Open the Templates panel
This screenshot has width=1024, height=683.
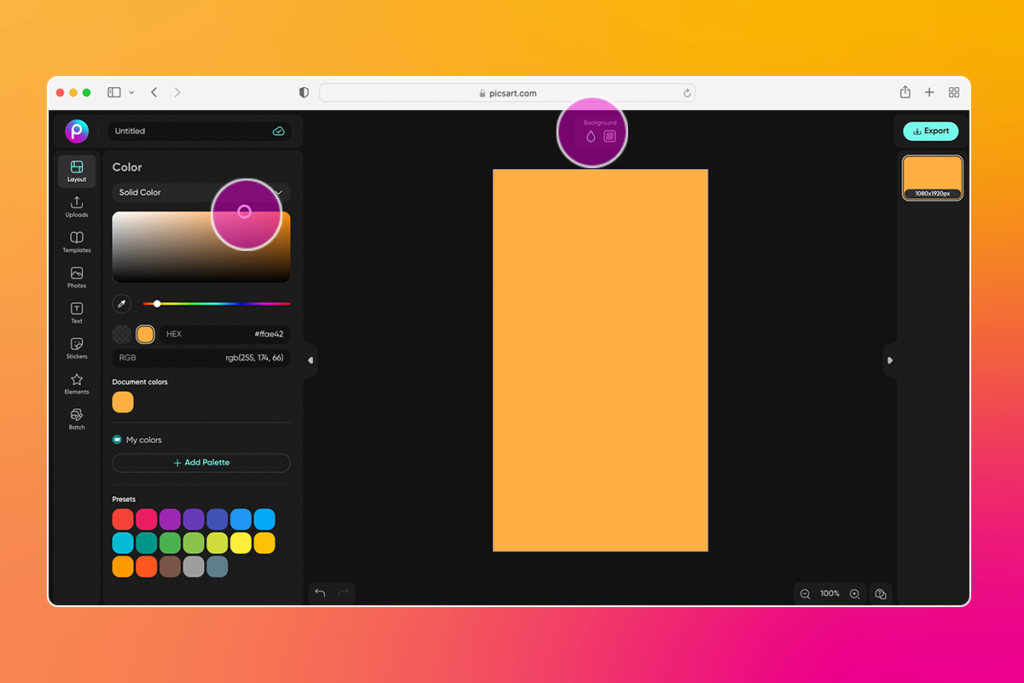coord(76,240)
